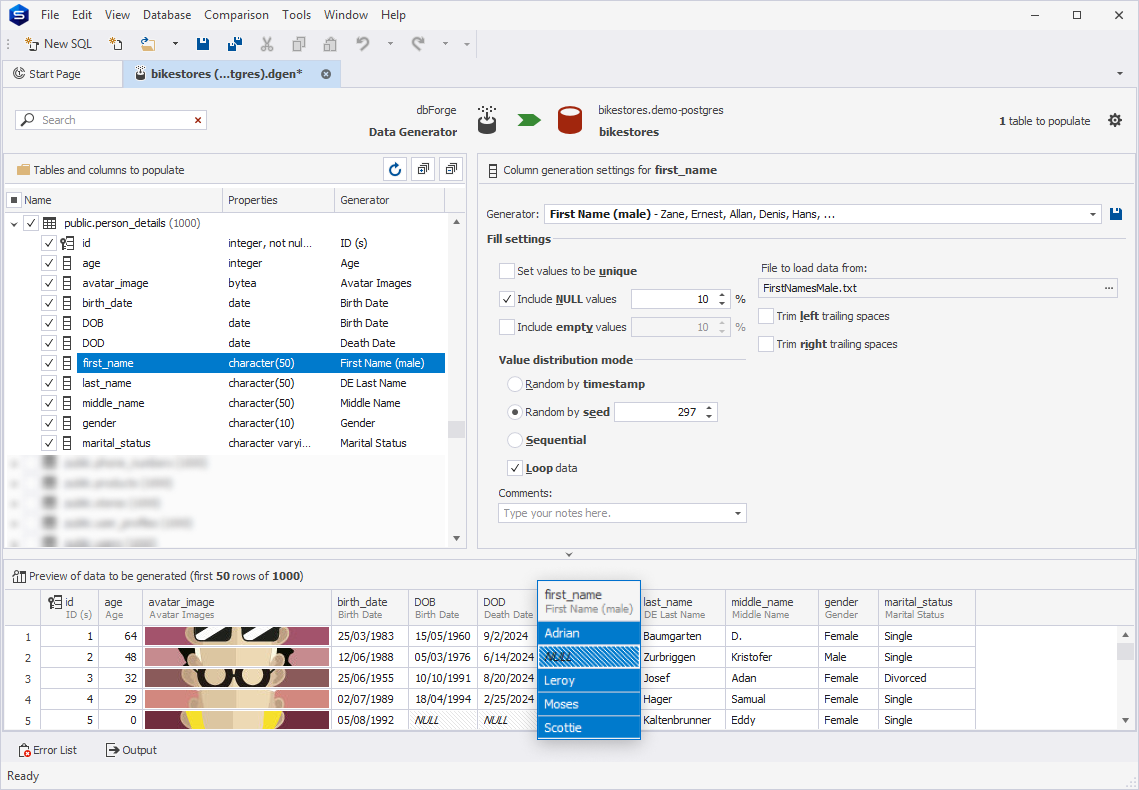The image size is (1139, 790).
Task: Click the Redo arrow icon
Action: [418, 44]
